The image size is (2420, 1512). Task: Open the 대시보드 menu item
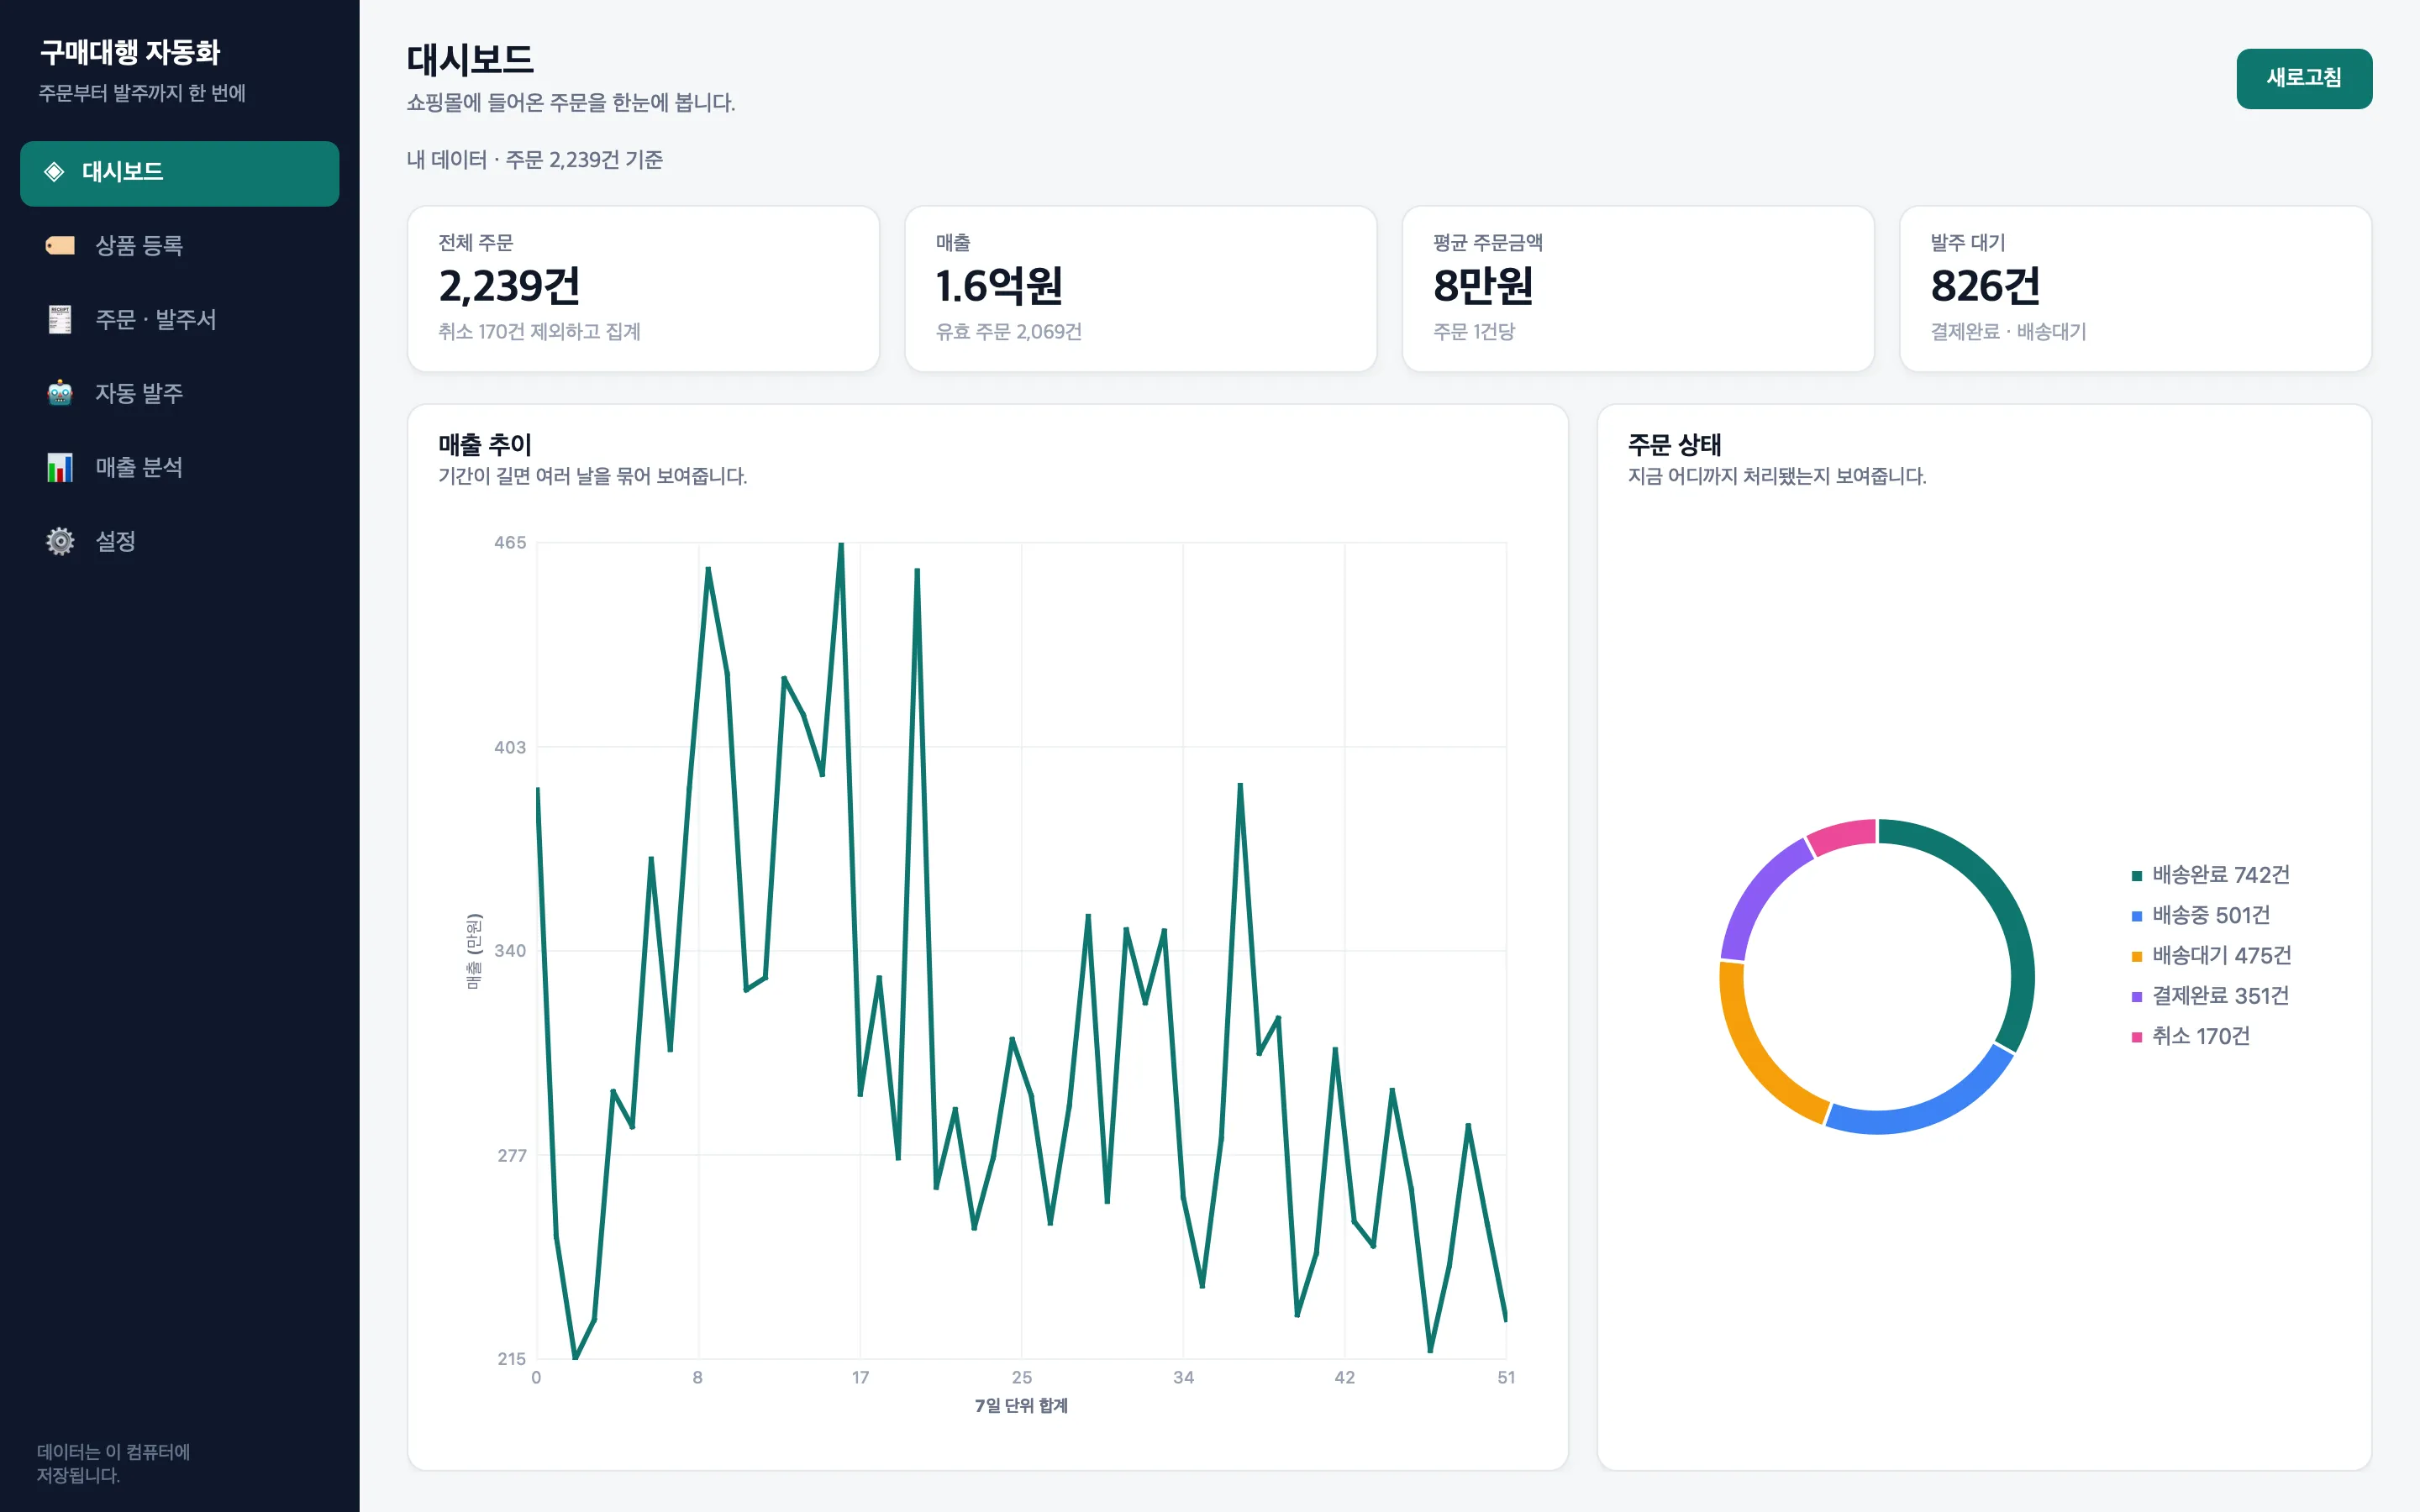click(x=180, y=173)
